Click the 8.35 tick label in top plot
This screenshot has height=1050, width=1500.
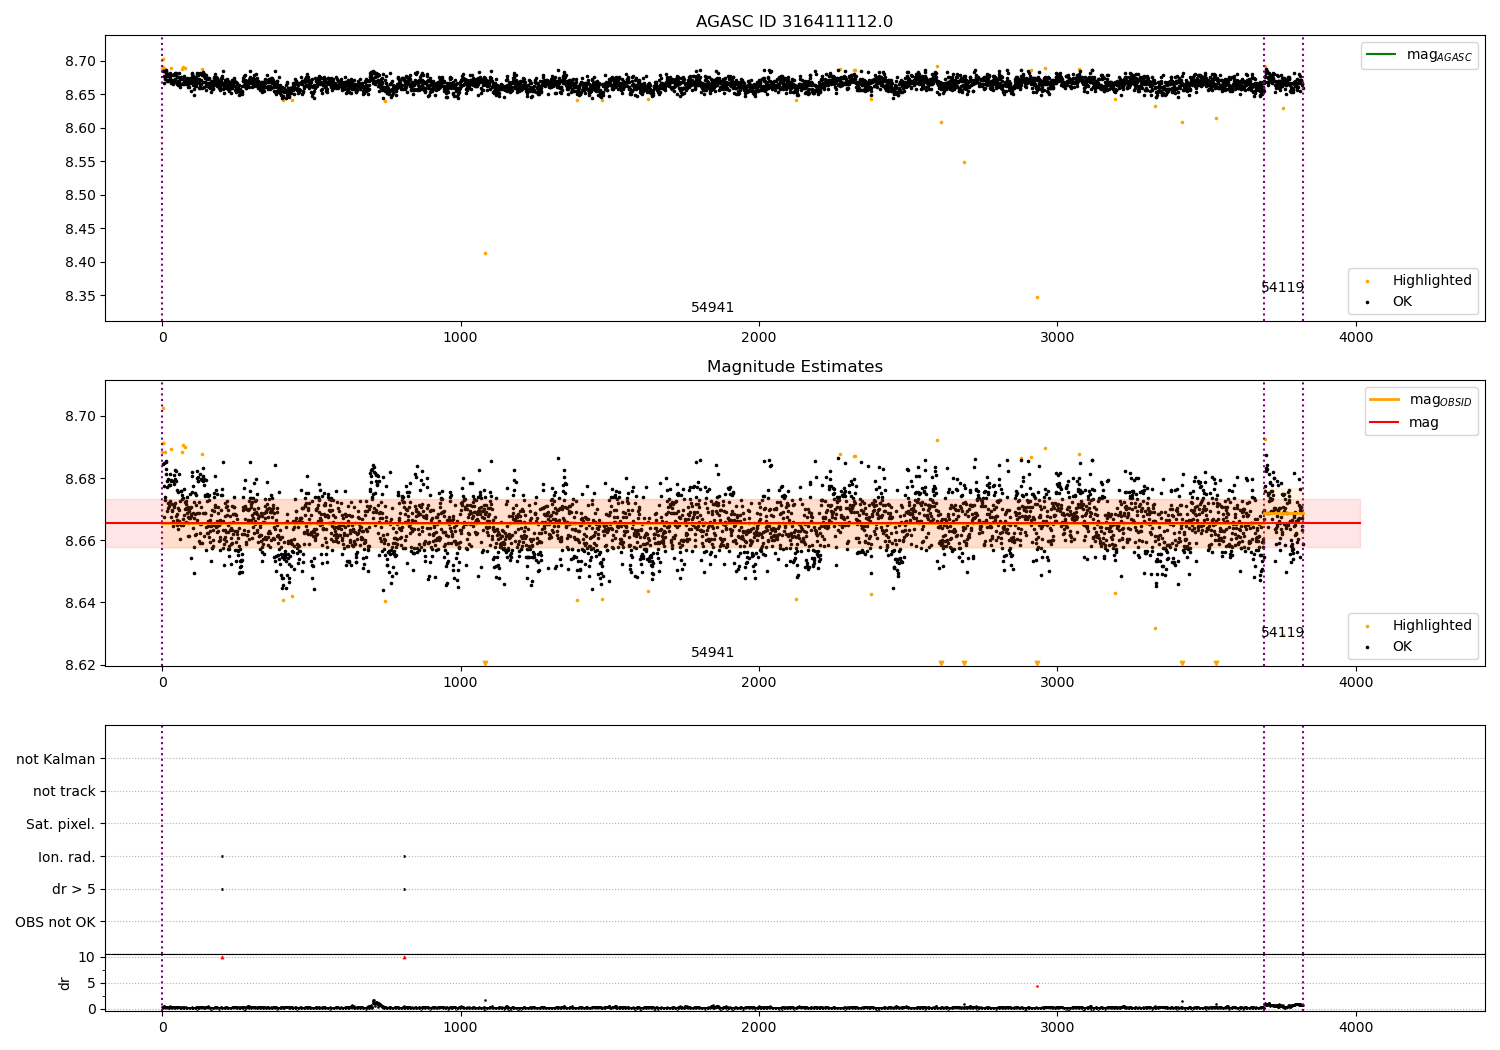pyautogui.click(x=79, y=296)
